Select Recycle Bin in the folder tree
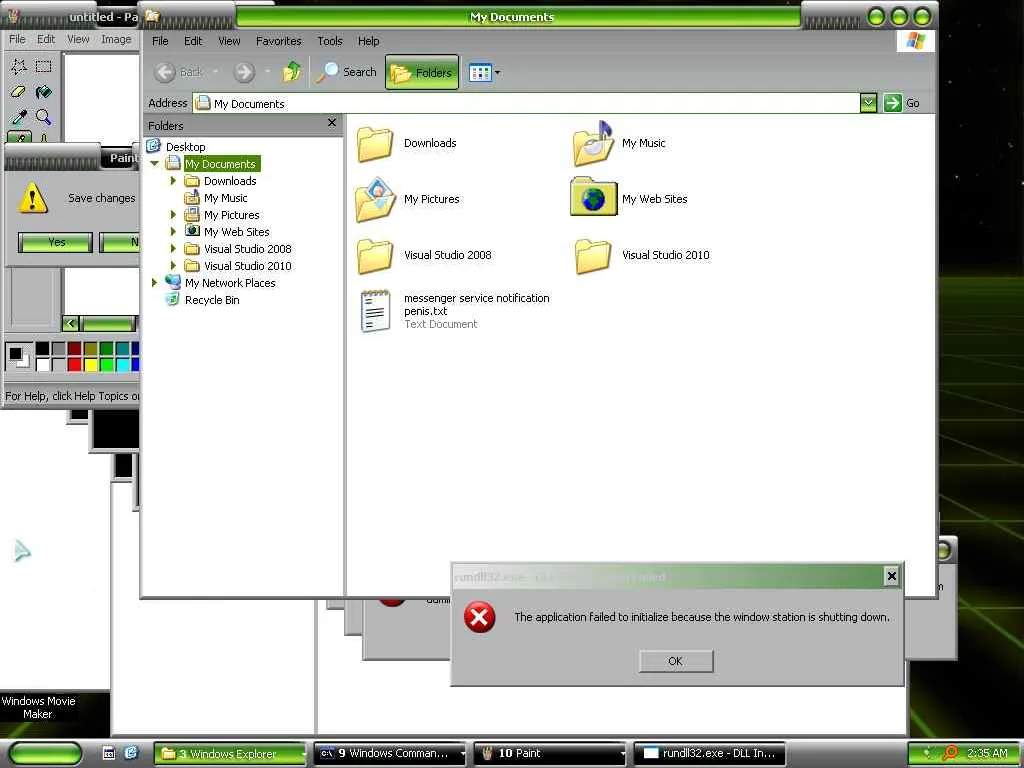This screenshot has height=768, width=1024. click(212, 300)
